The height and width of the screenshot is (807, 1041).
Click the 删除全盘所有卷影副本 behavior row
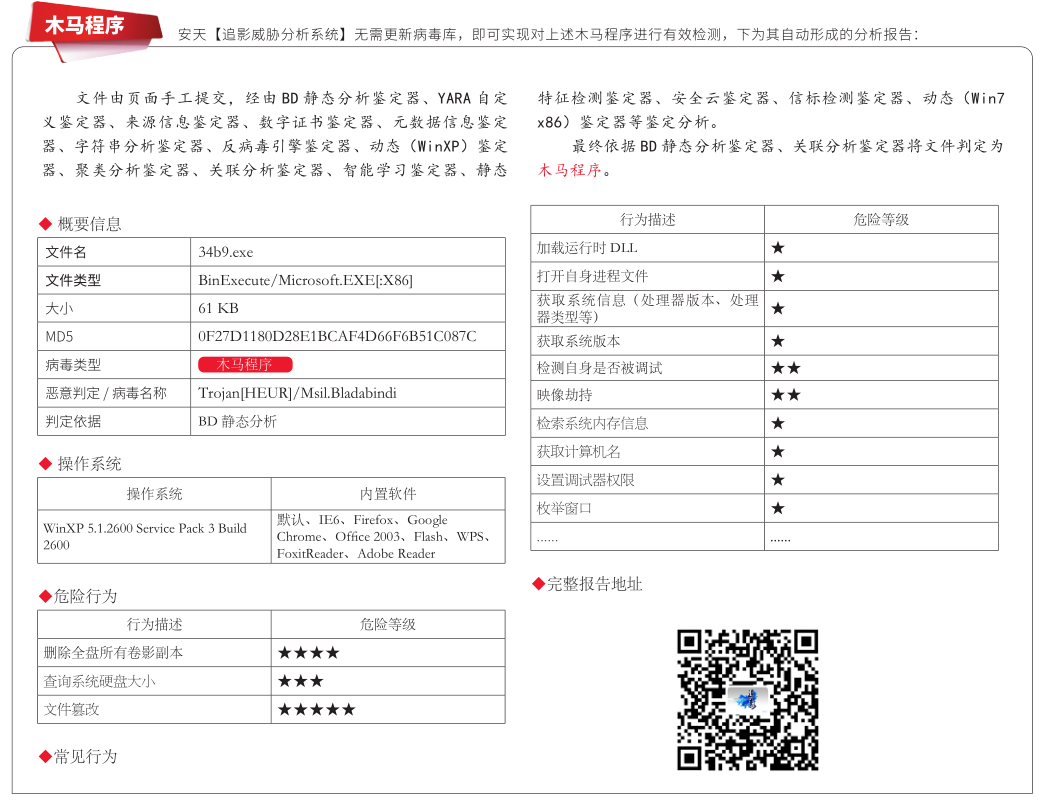(272, 653)
